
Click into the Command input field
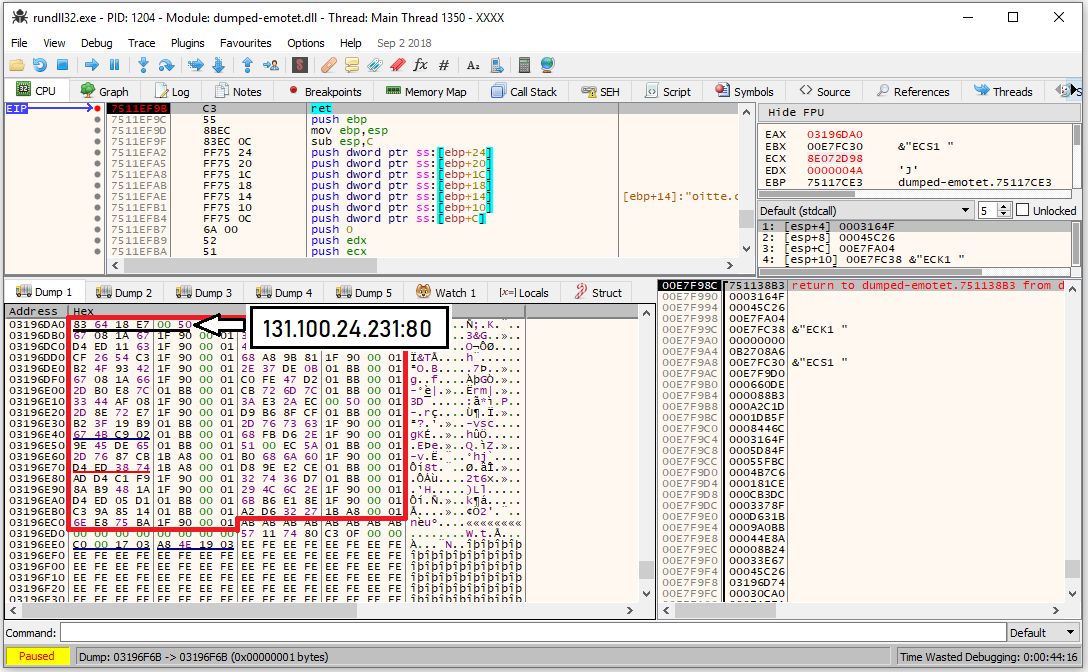tap(532, 633)
